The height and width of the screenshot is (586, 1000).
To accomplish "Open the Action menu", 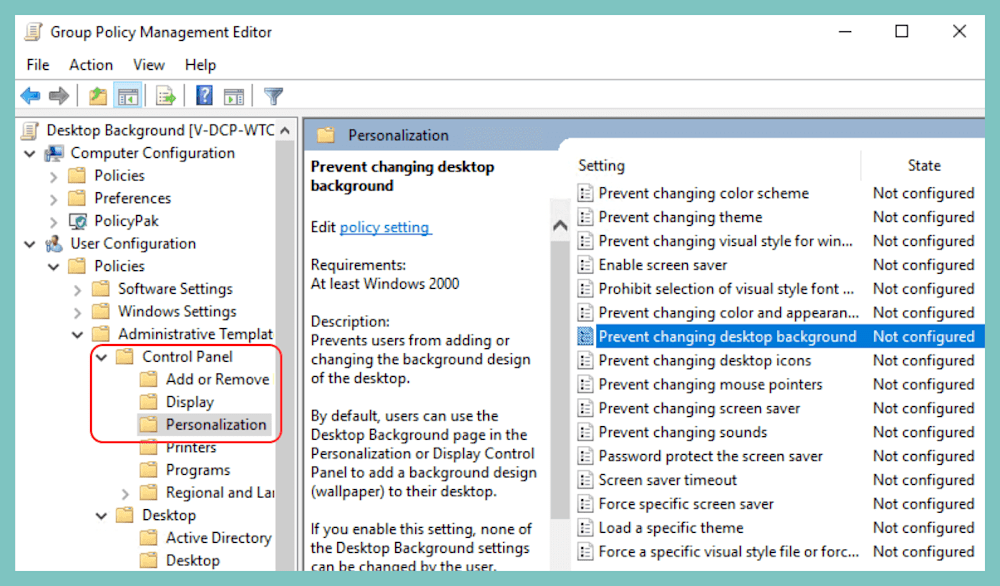I will coord(91,64).
